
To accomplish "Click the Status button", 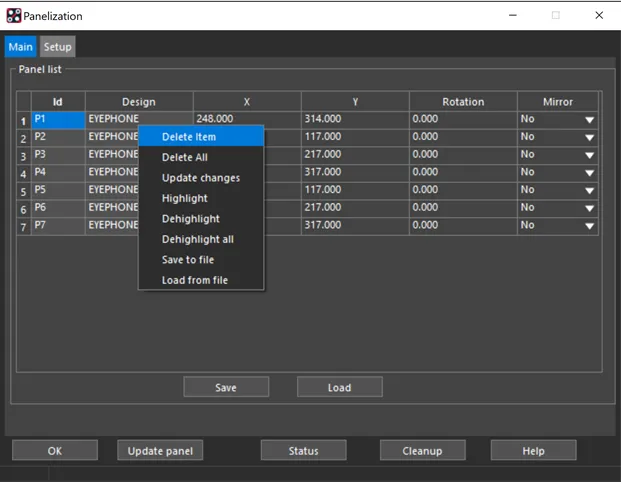I will tap(304, 450).
